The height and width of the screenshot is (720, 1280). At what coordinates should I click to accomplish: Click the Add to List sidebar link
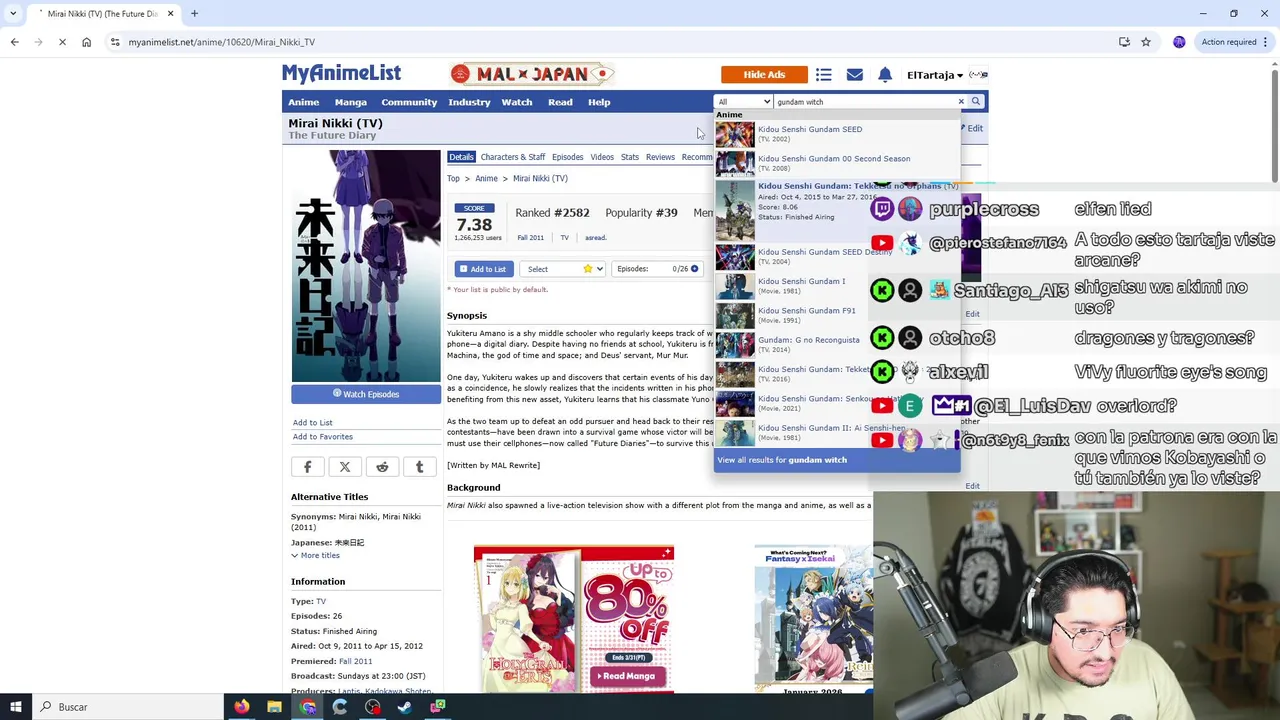(313, 423)
